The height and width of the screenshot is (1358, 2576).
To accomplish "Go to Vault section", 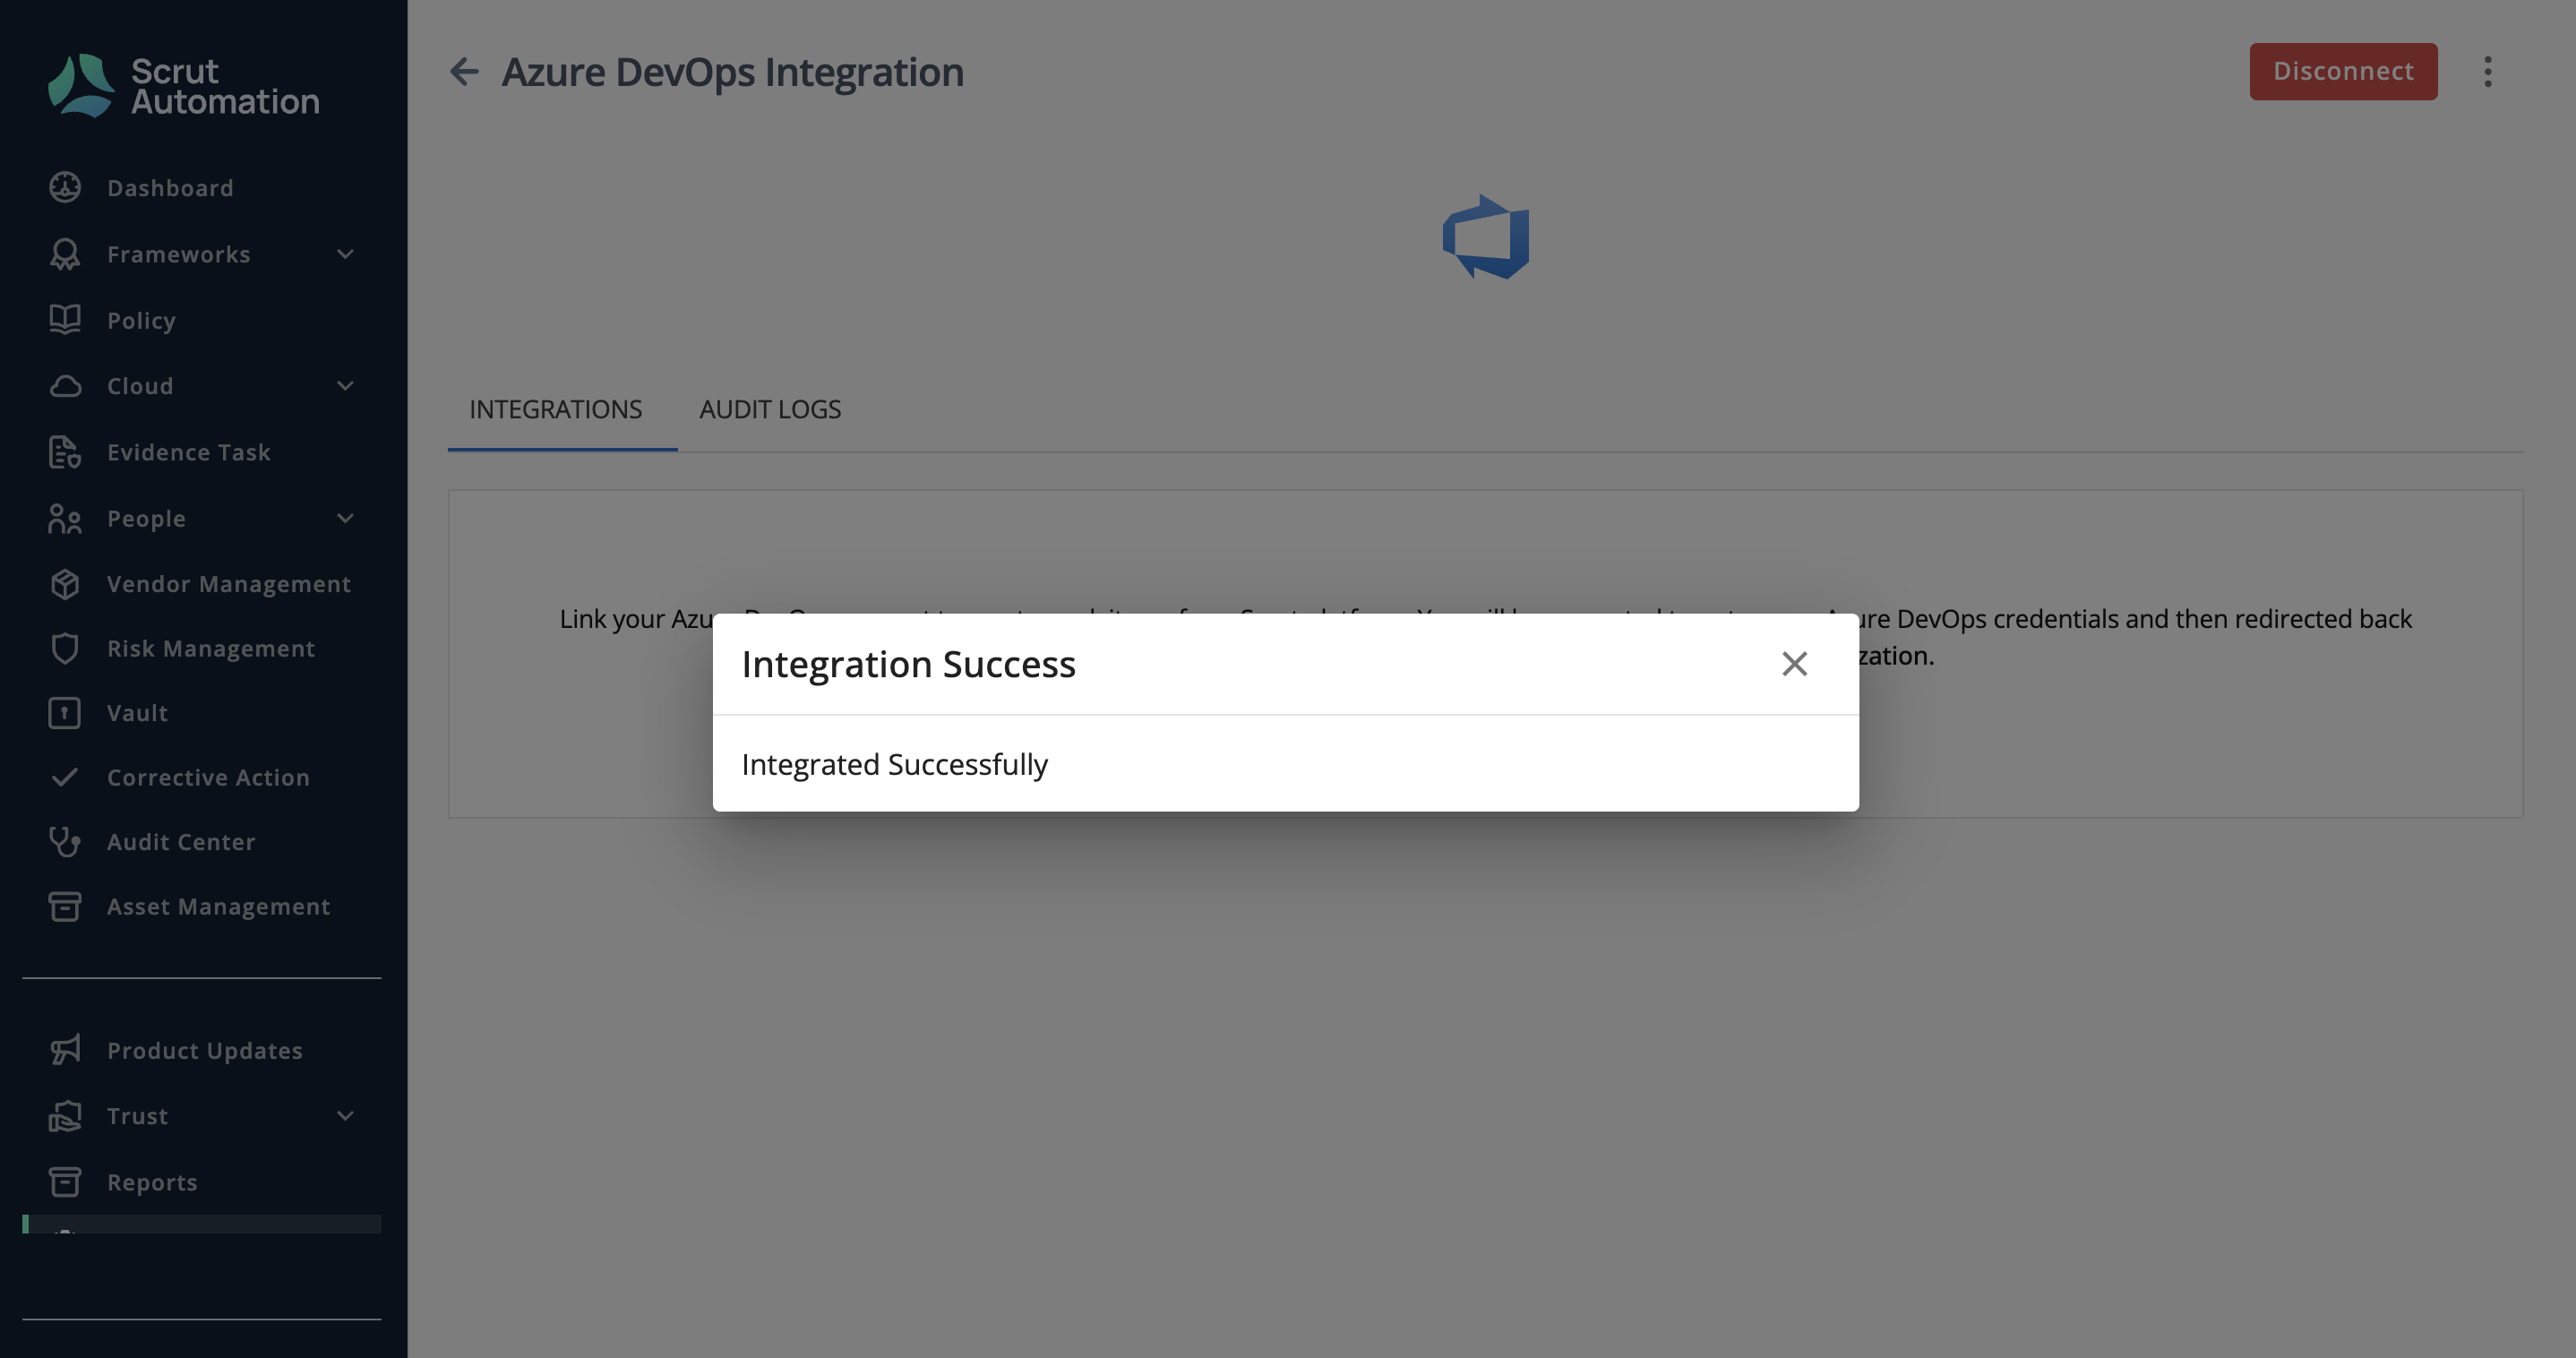I will pyautogui.click(x=137, y=713).
